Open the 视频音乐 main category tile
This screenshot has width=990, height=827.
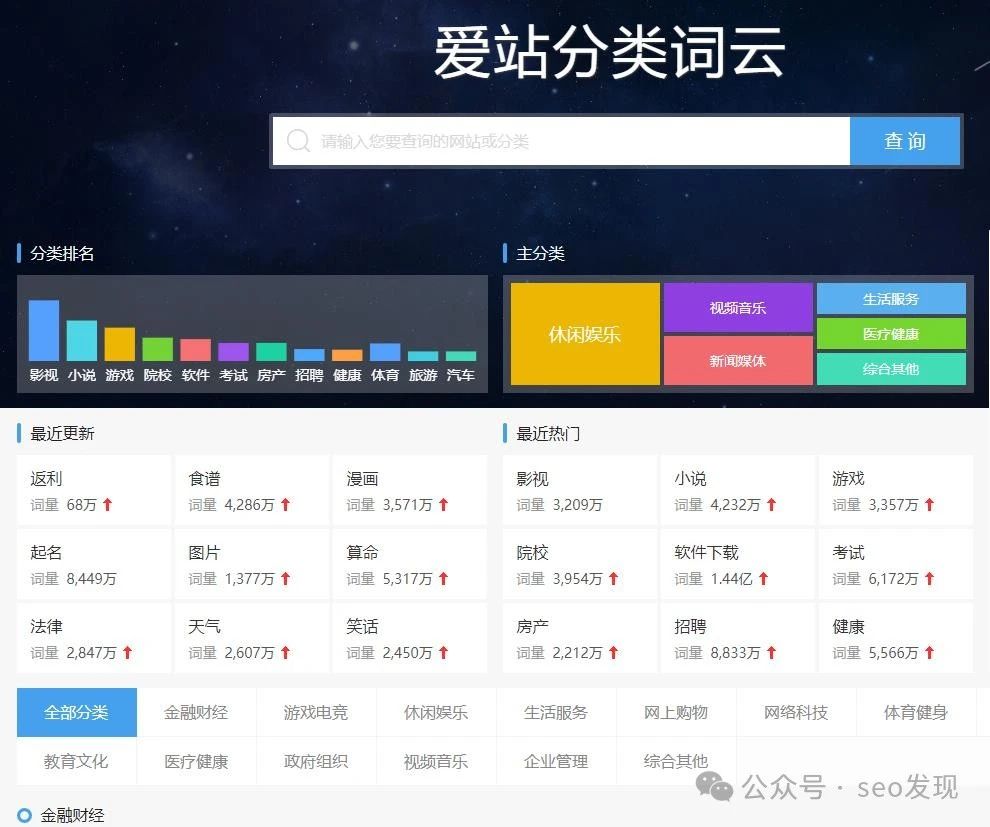[737, 307]
